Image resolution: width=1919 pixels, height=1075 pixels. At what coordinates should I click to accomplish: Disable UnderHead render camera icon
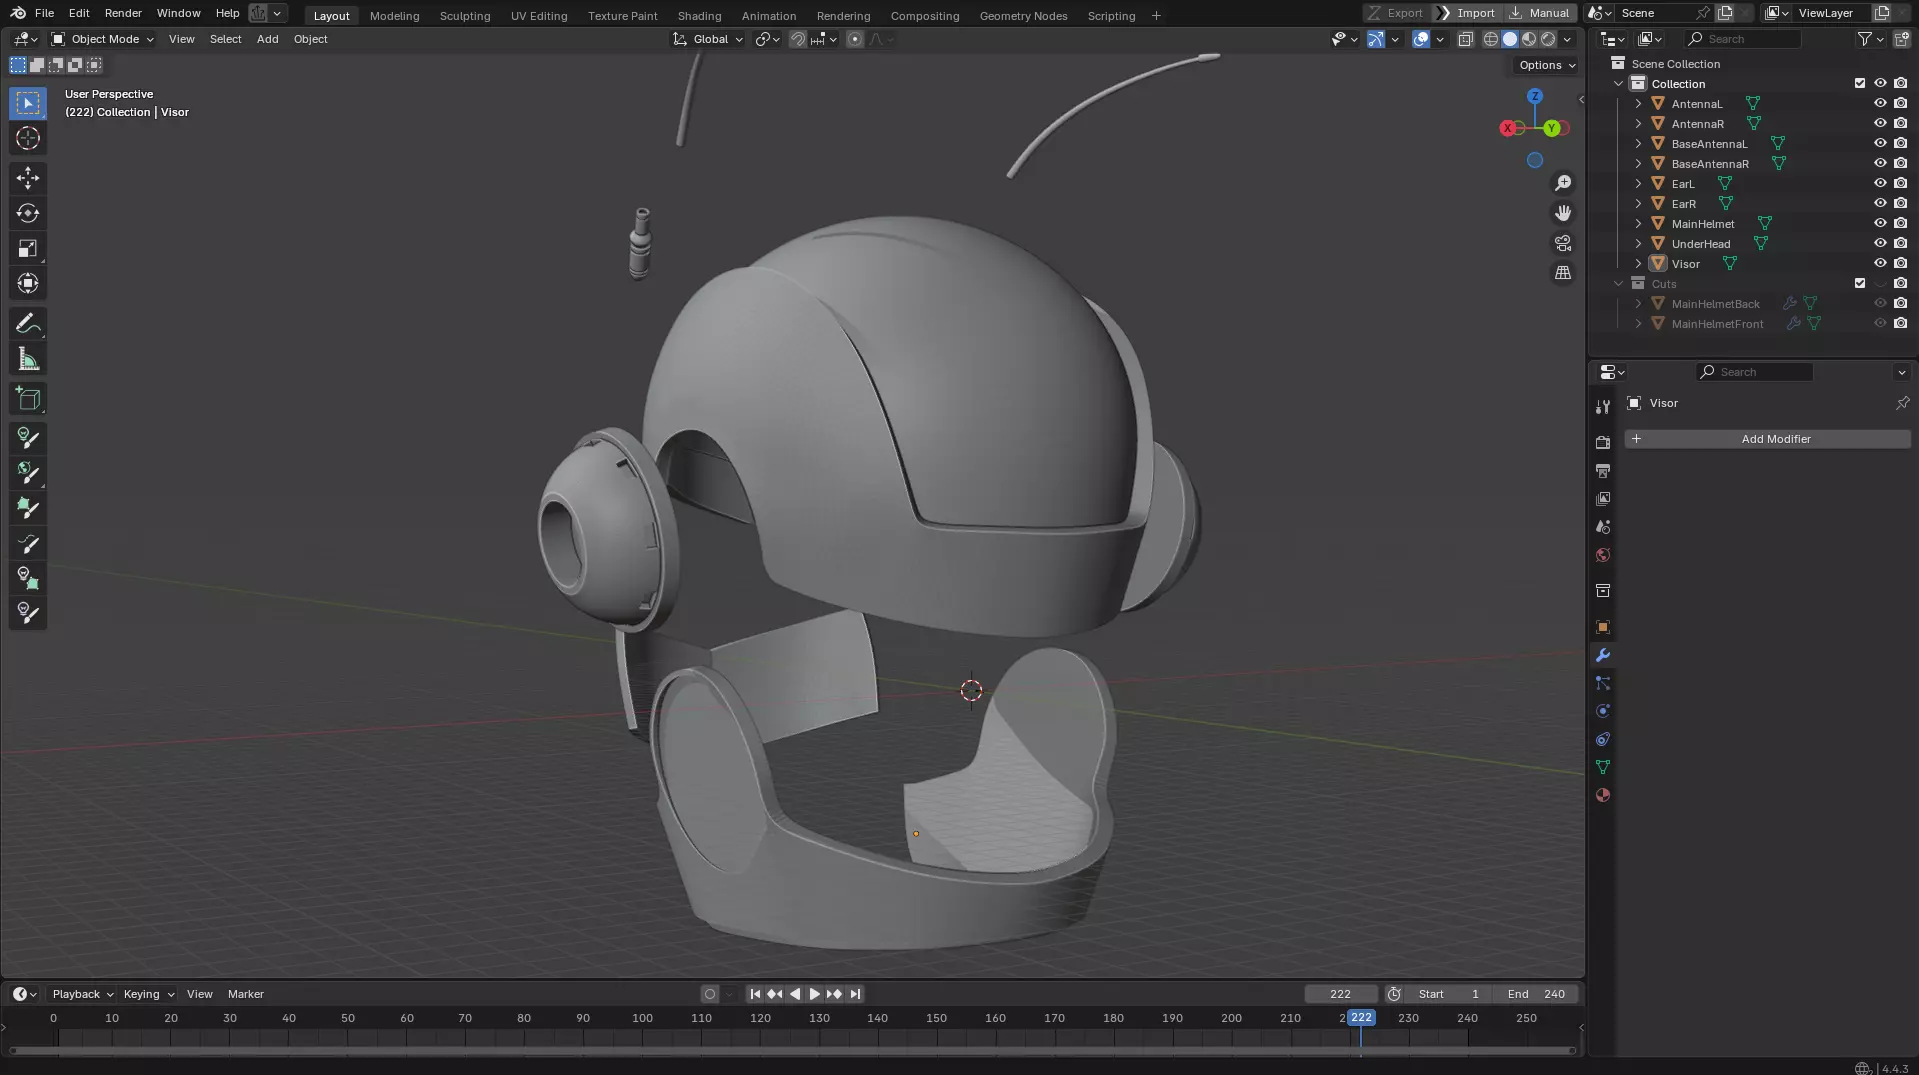coord(1900,243)
